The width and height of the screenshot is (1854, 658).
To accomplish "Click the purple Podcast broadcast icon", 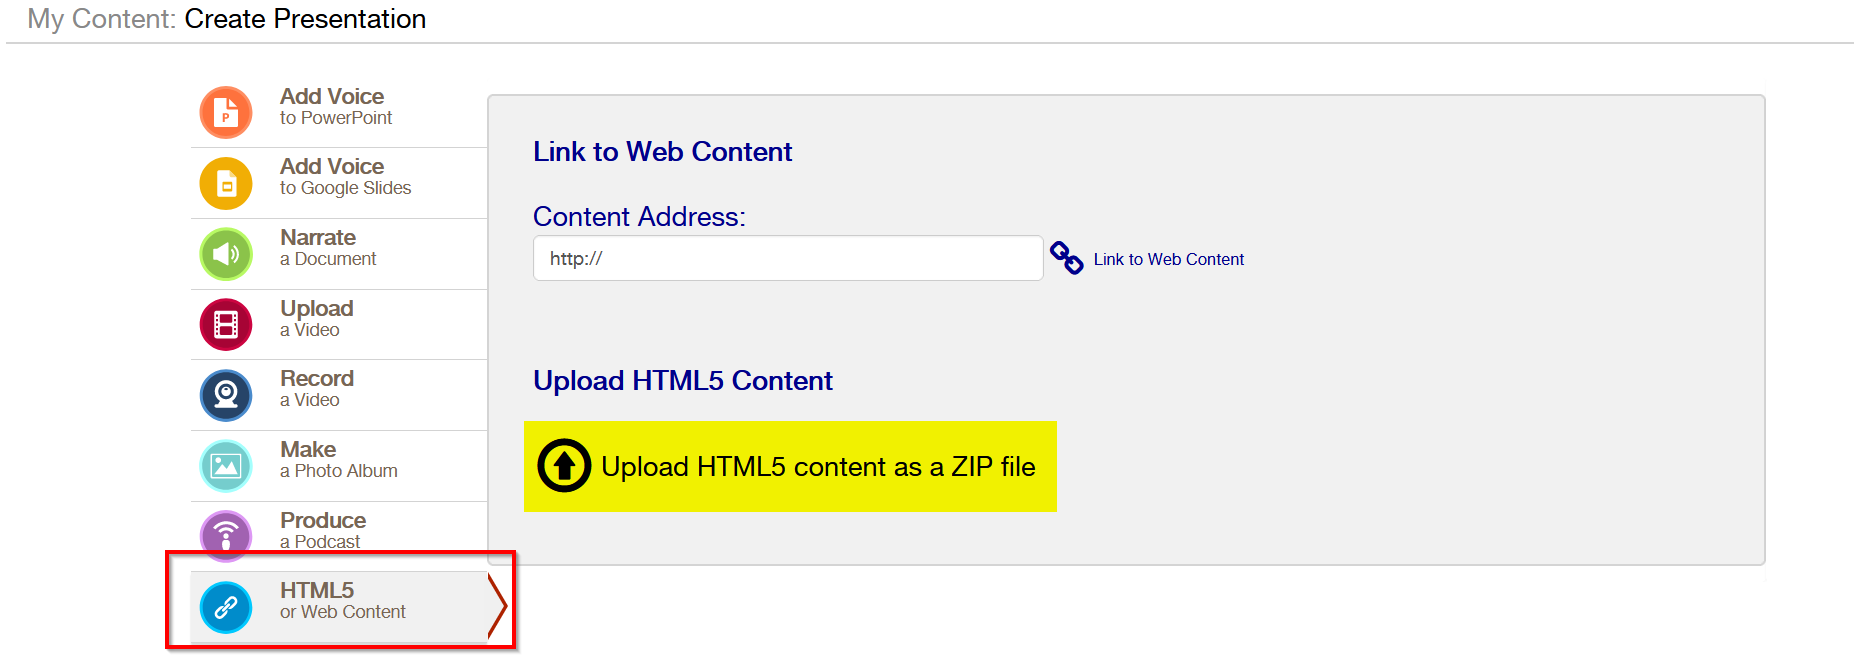I will tap(226, 535).
